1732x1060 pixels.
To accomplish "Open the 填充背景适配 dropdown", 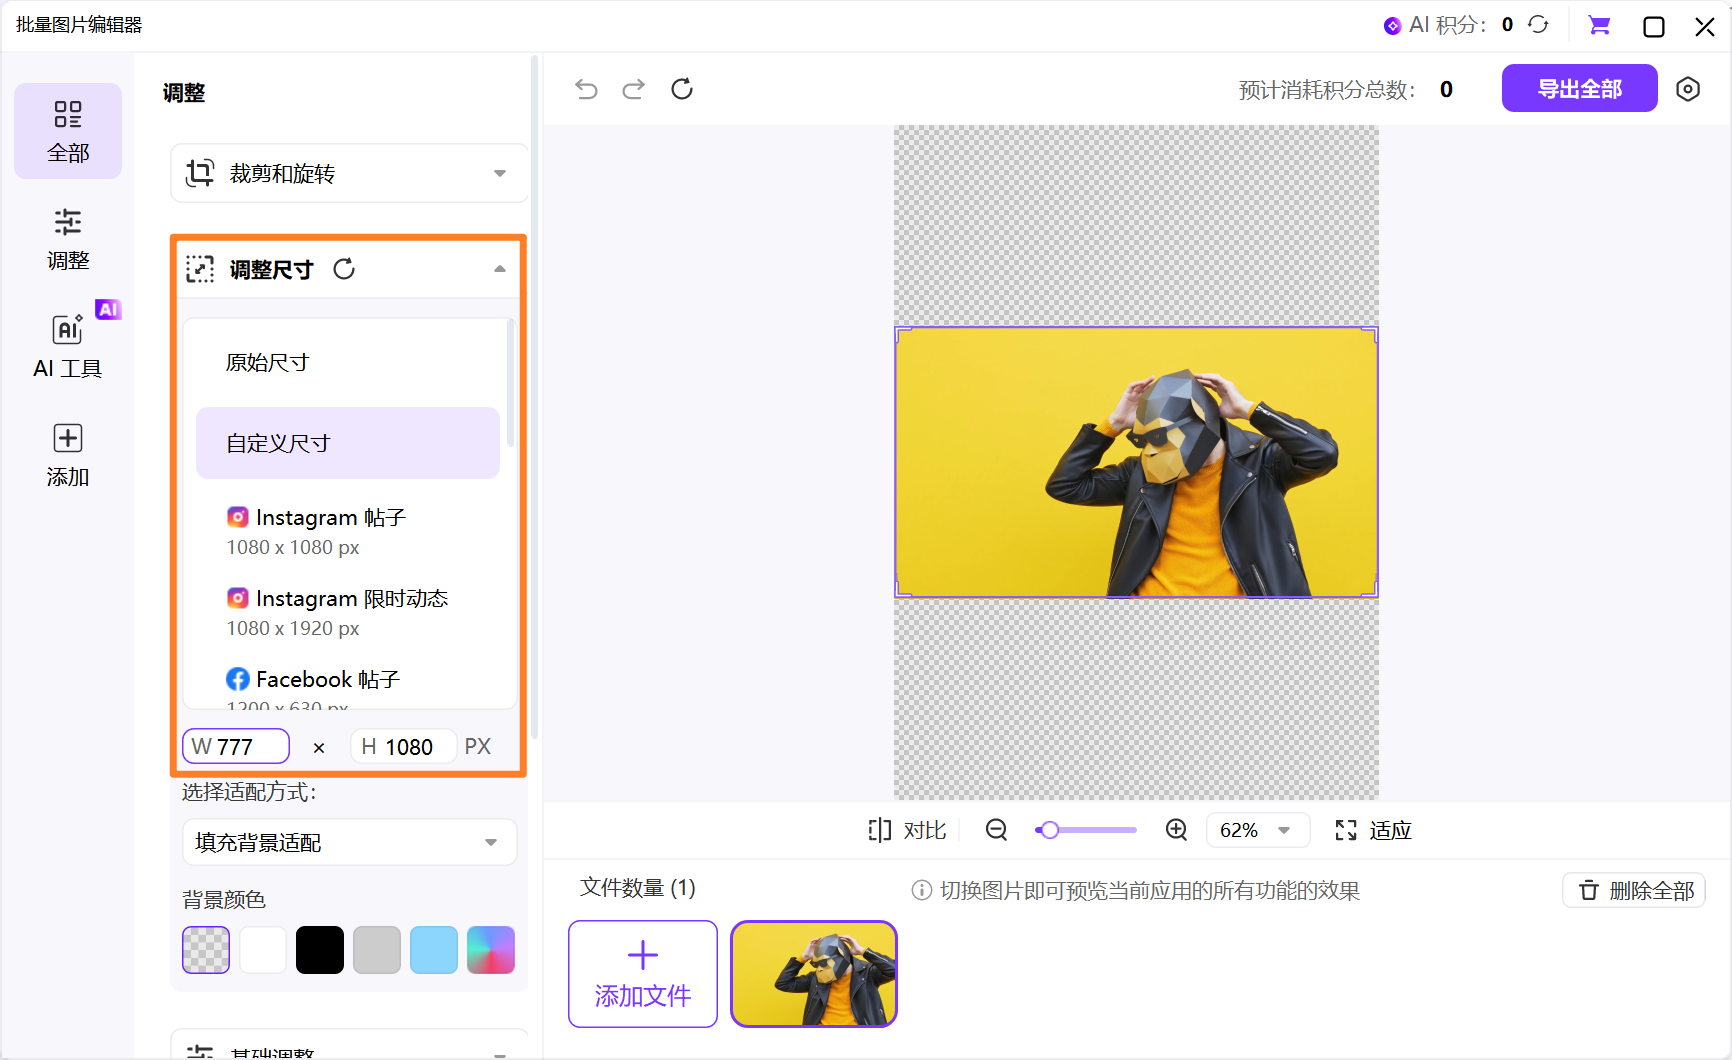I will 348,843.
